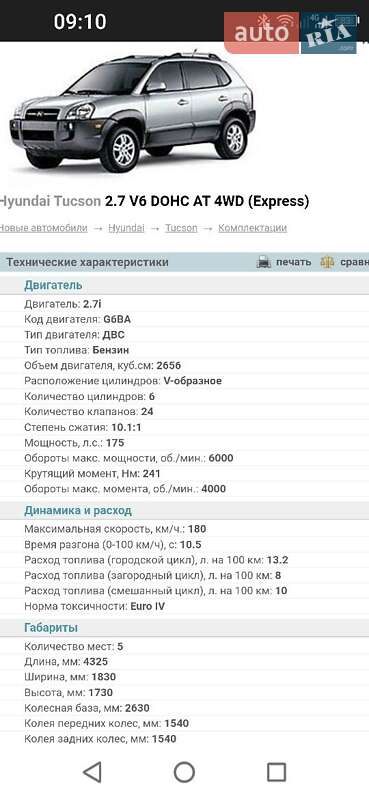The image size is (369, 800).
Task: Click the silver Hyundai Tucson photo
Action: (133, 111)
